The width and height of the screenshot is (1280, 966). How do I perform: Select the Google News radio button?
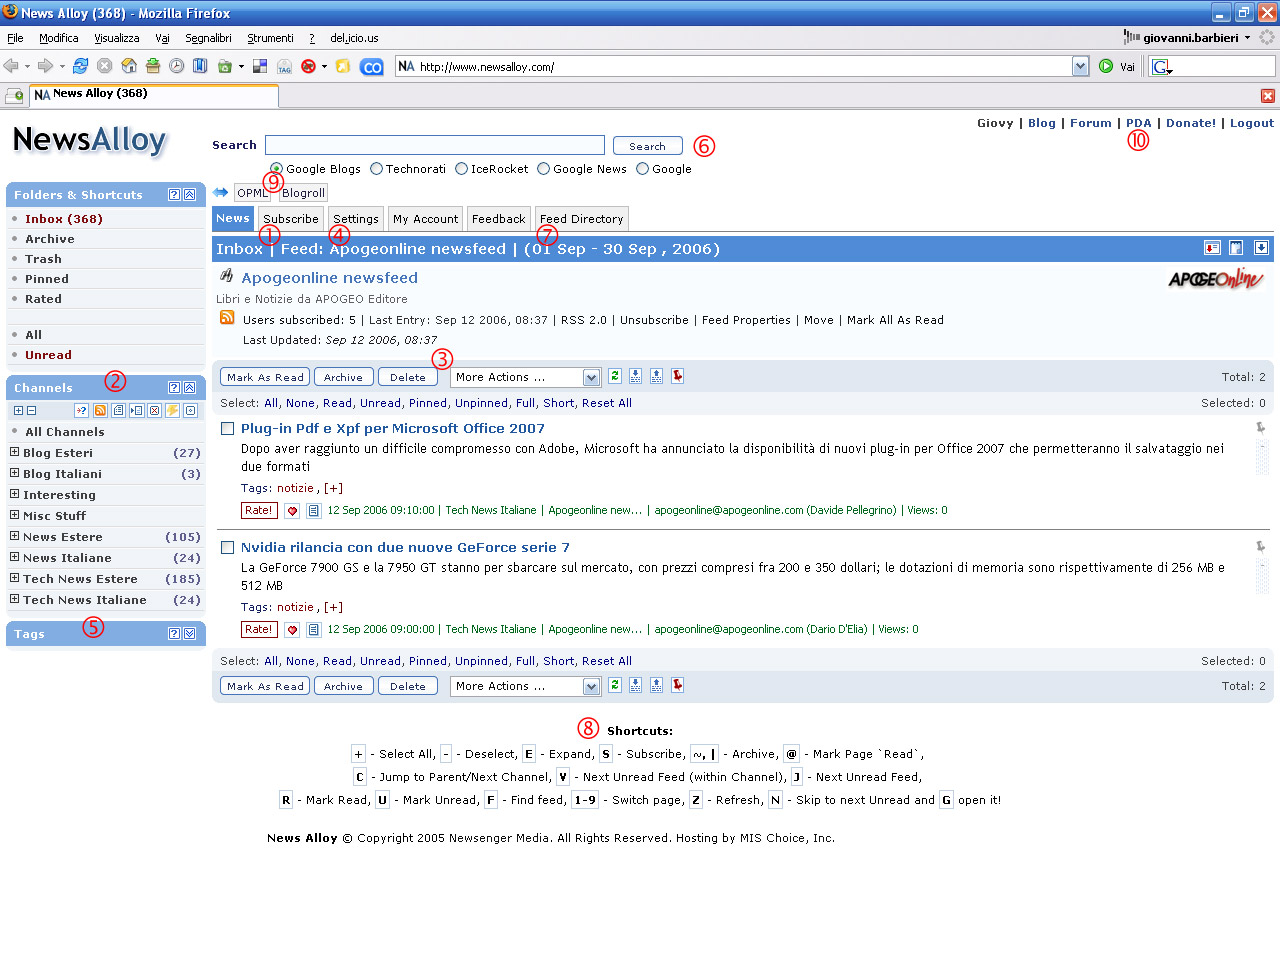tap(543, 169)
